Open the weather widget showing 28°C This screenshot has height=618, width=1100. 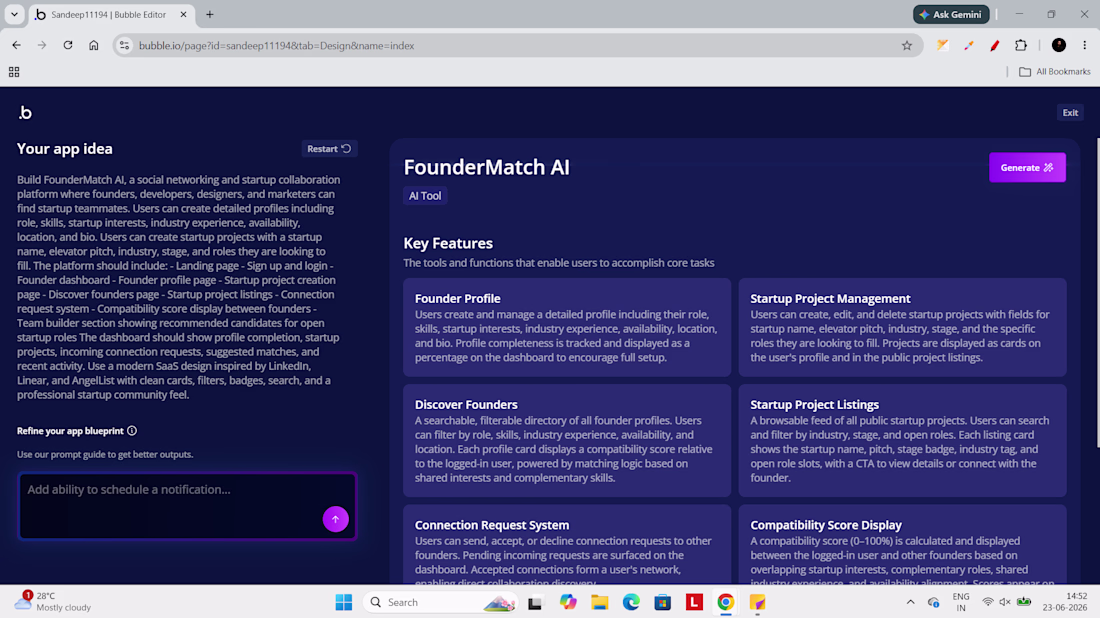point(53,601)
